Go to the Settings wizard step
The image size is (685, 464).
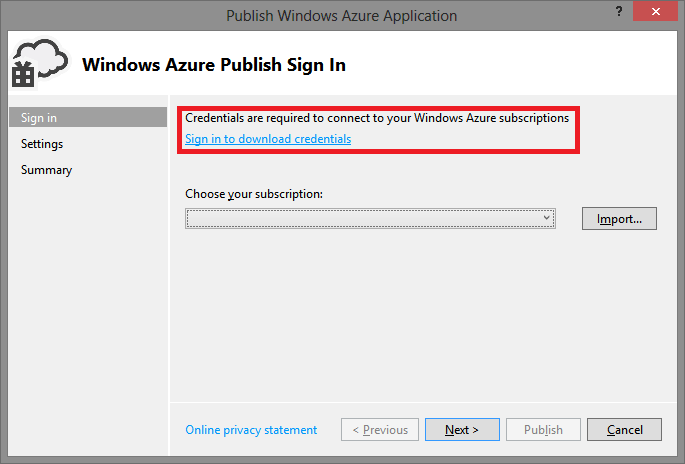[x=42, y=144]
